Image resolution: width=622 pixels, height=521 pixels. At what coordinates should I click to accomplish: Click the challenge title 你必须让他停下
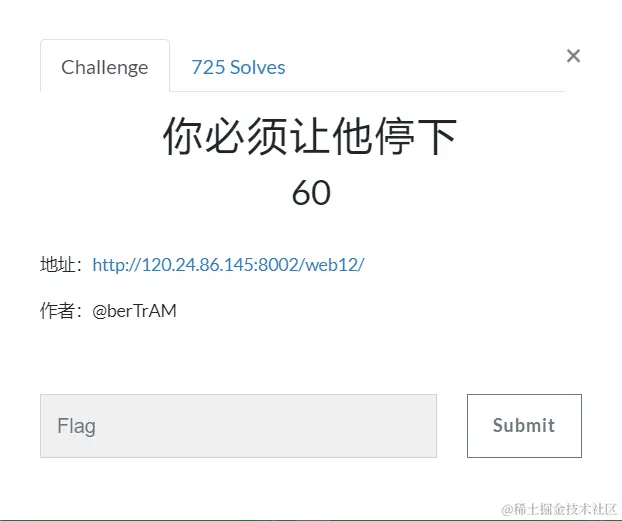pyautogui.click(x=310, y=136)
